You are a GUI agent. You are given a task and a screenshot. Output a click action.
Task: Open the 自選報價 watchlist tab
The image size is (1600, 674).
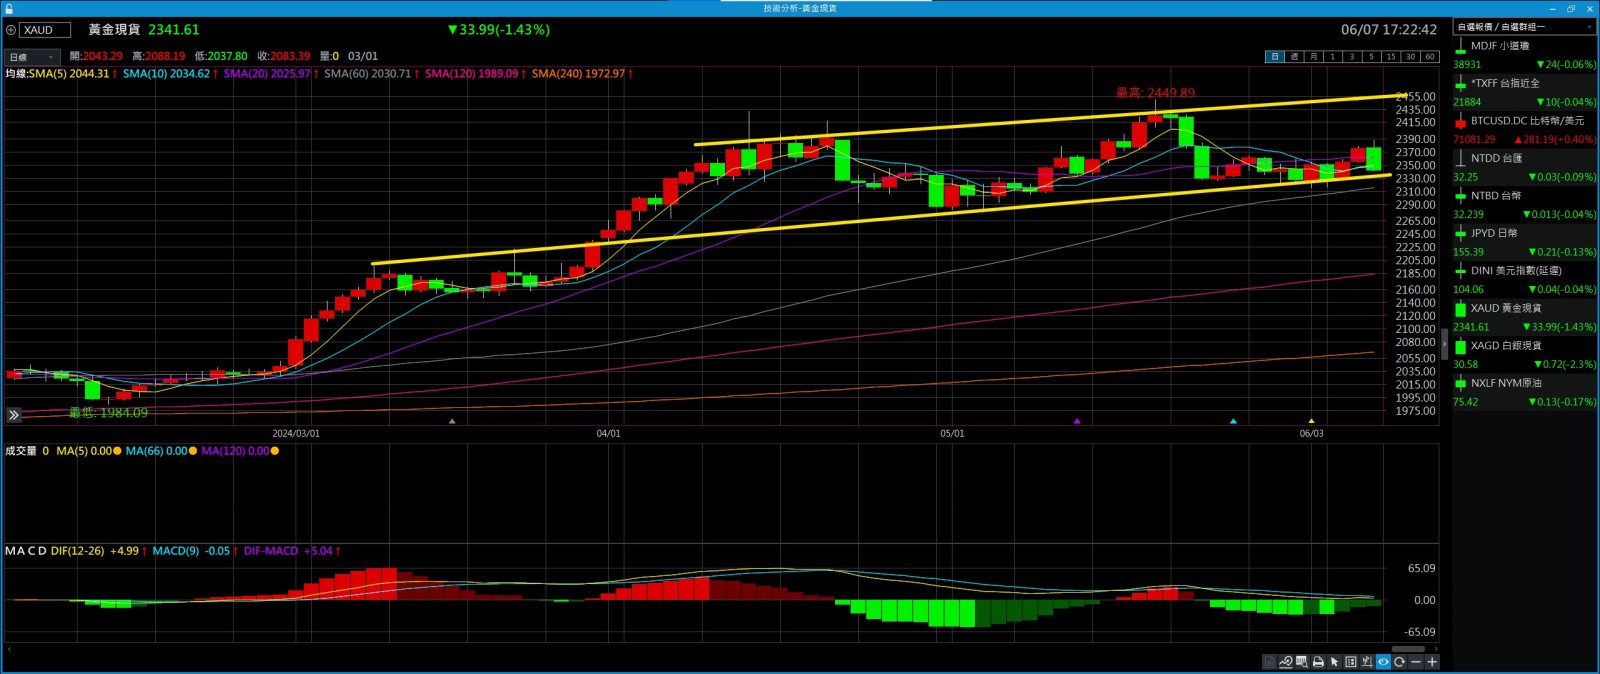[x=1500, y=27]
